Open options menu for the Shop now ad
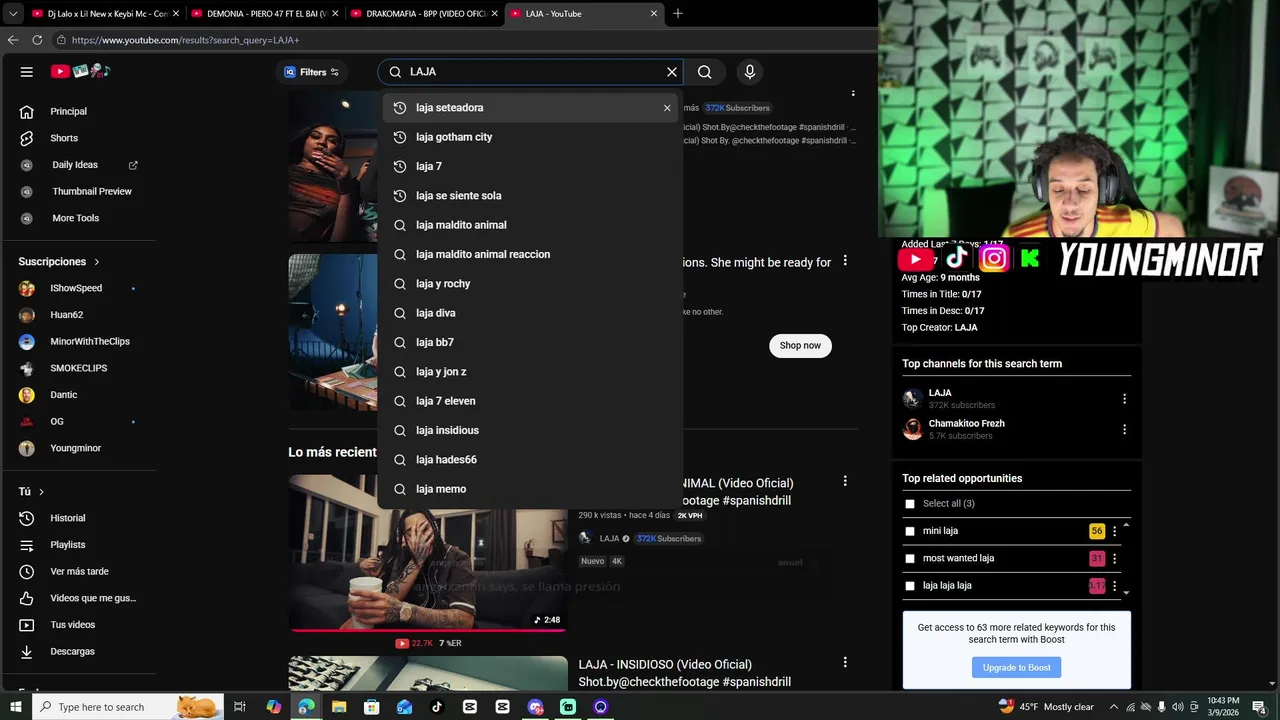The image size is (1280, 720). (x=845, y=261)
